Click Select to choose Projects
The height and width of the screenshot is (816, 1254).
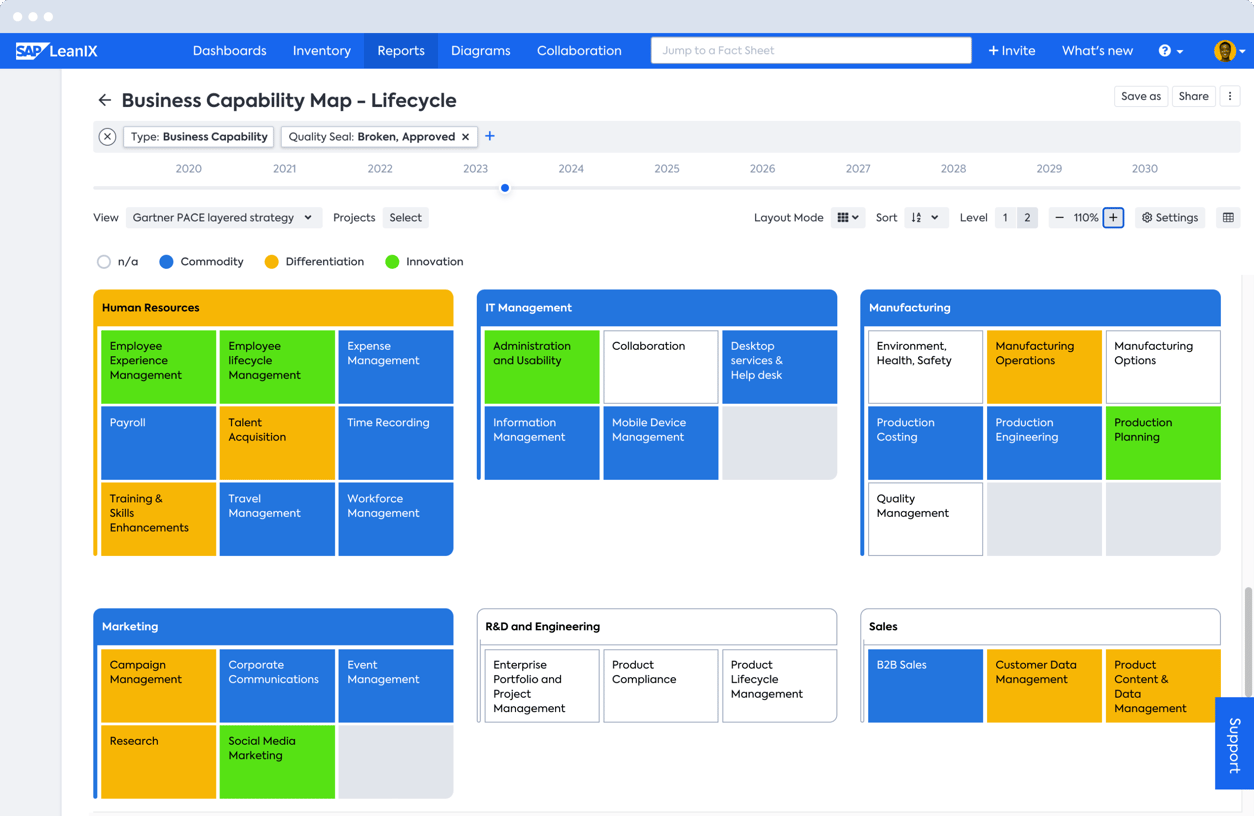pos(404,217)
